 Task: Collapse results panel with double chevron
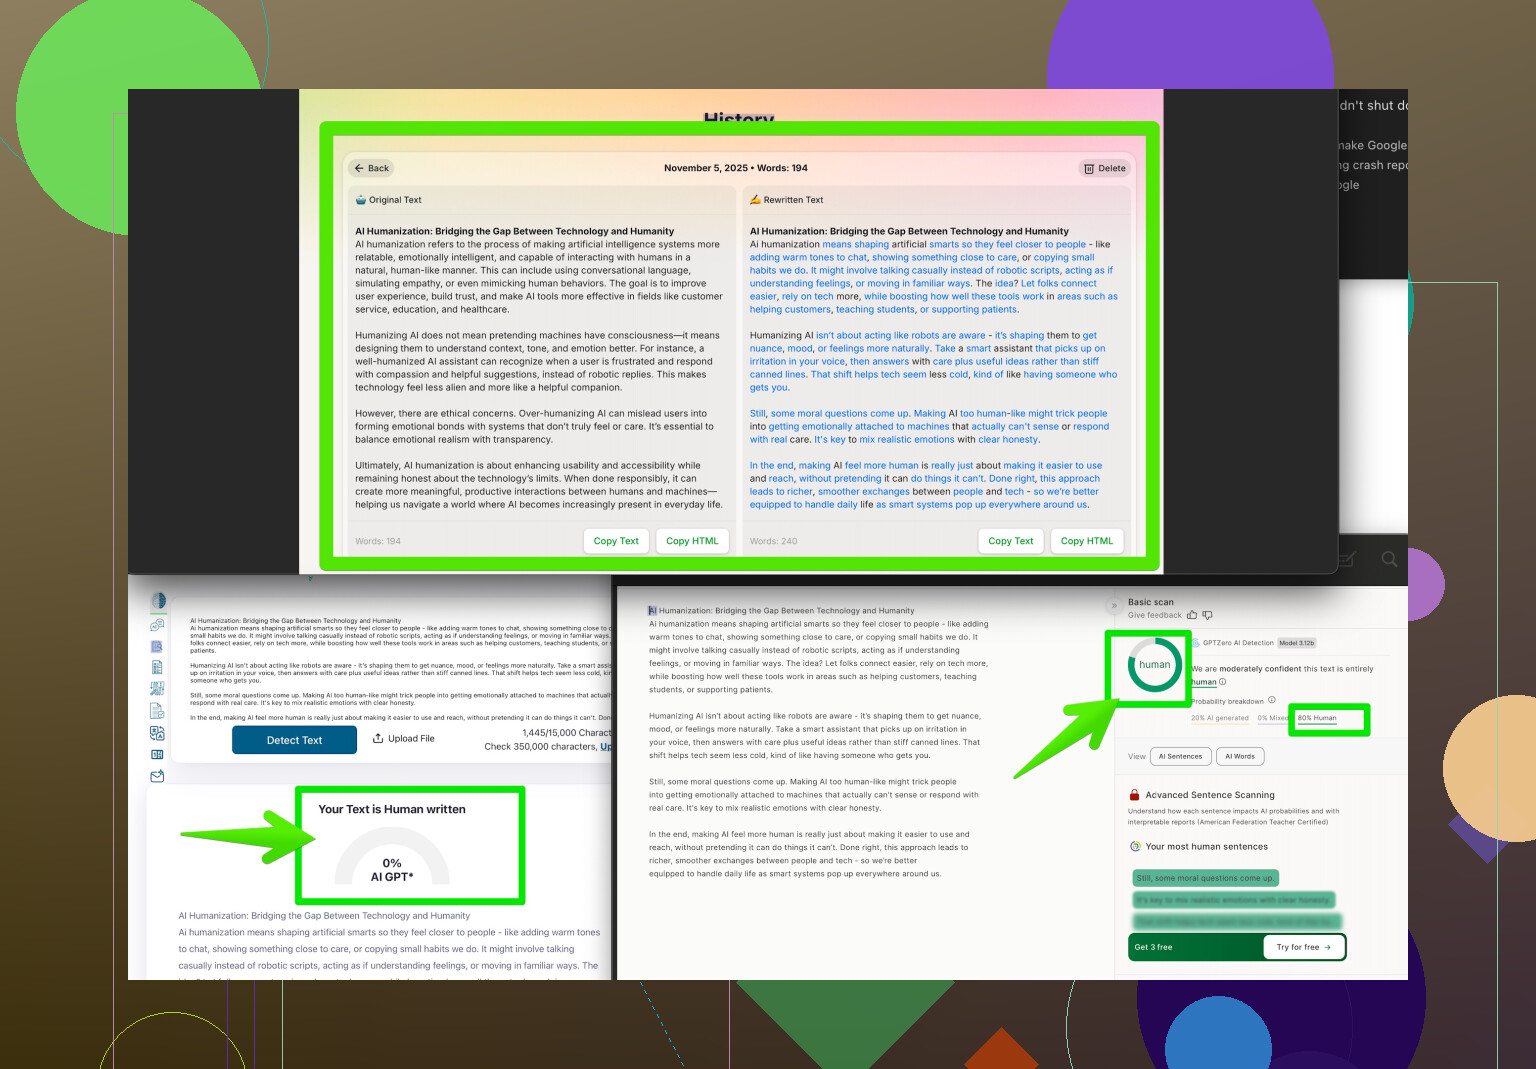point(1114,605)
